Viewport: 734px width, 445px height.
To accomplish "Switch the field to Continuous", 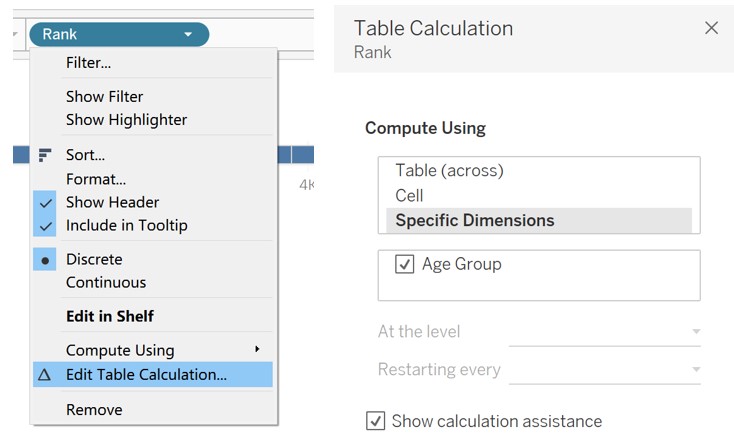I will [106, 282].
